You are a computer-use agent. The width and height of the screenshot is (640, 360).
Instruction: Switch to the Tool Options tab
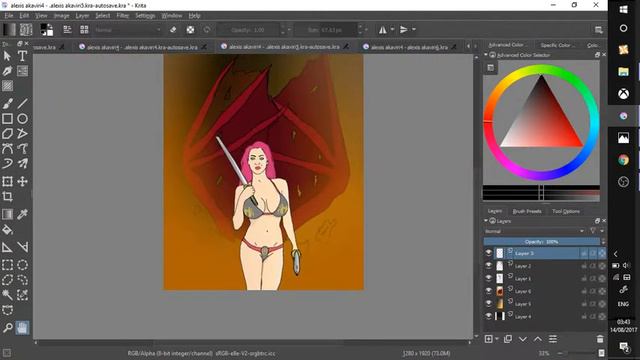coord(566,211)
